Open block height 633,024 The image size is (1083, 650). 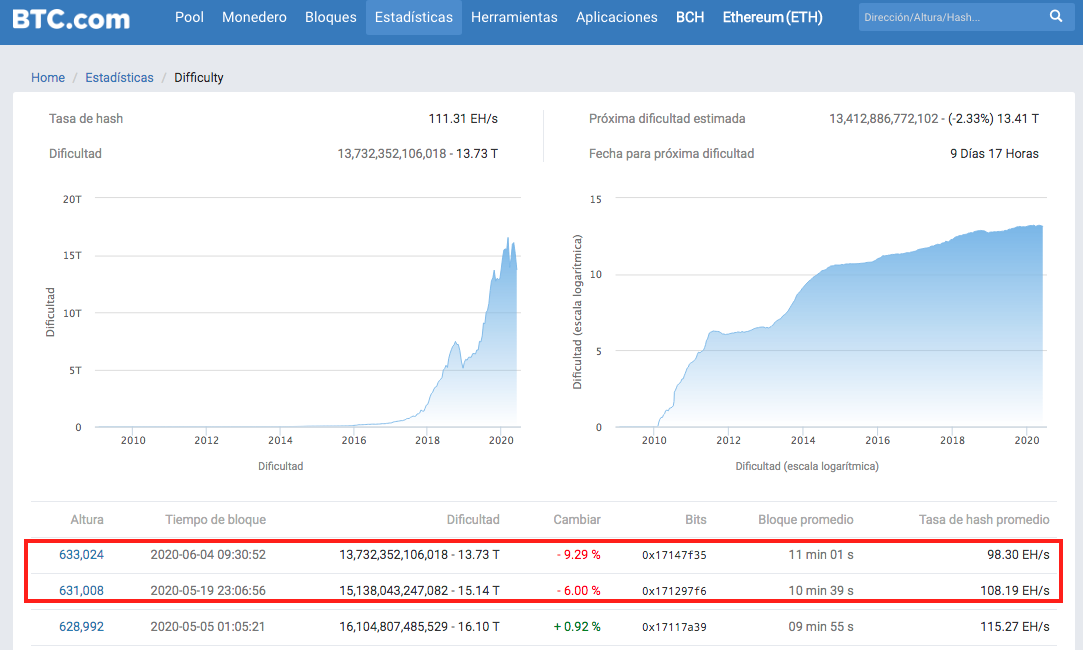pyautogui.click(x=82, y=555)
